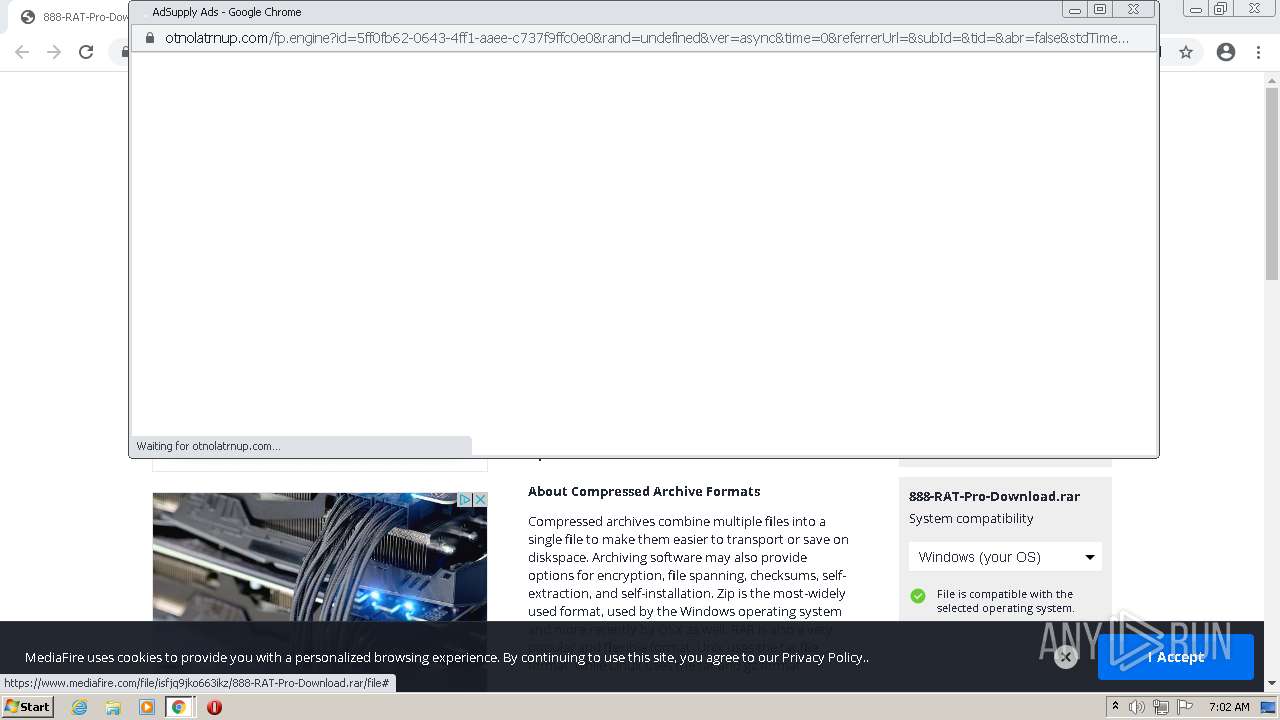
Task: Click the computer cables ad image
Action: (x=320, y=557)
